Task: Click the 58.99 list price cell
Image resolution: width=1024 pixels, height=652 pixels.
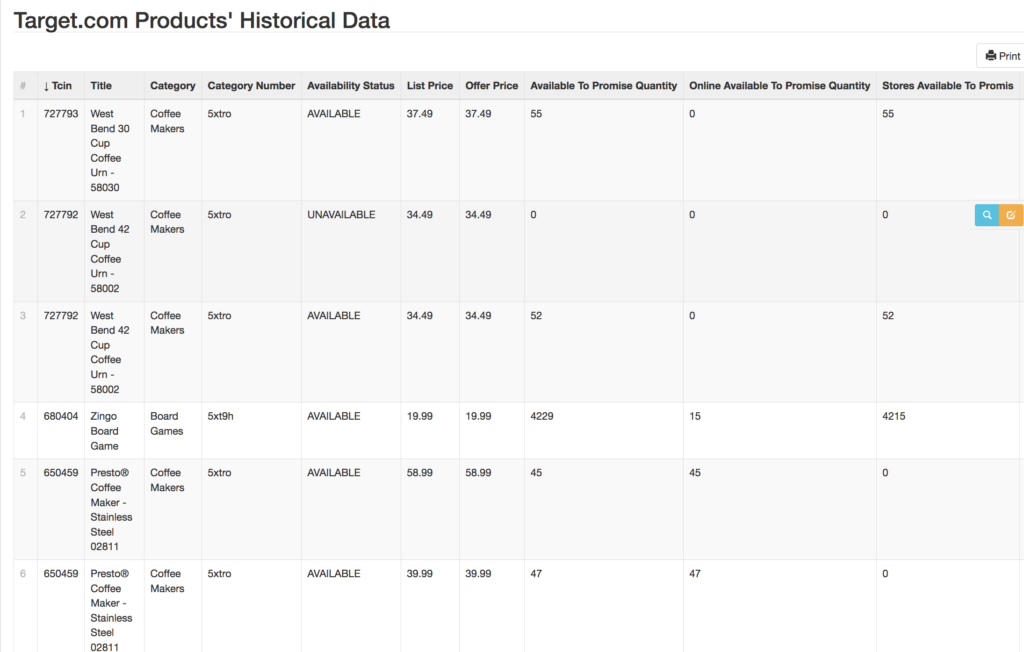Action: pyautogui.click(x=419, y=473)
